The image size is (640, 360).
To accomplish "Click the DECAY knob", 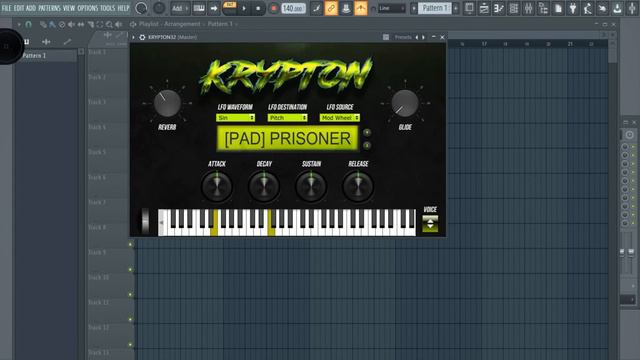I will pos(264,187).
